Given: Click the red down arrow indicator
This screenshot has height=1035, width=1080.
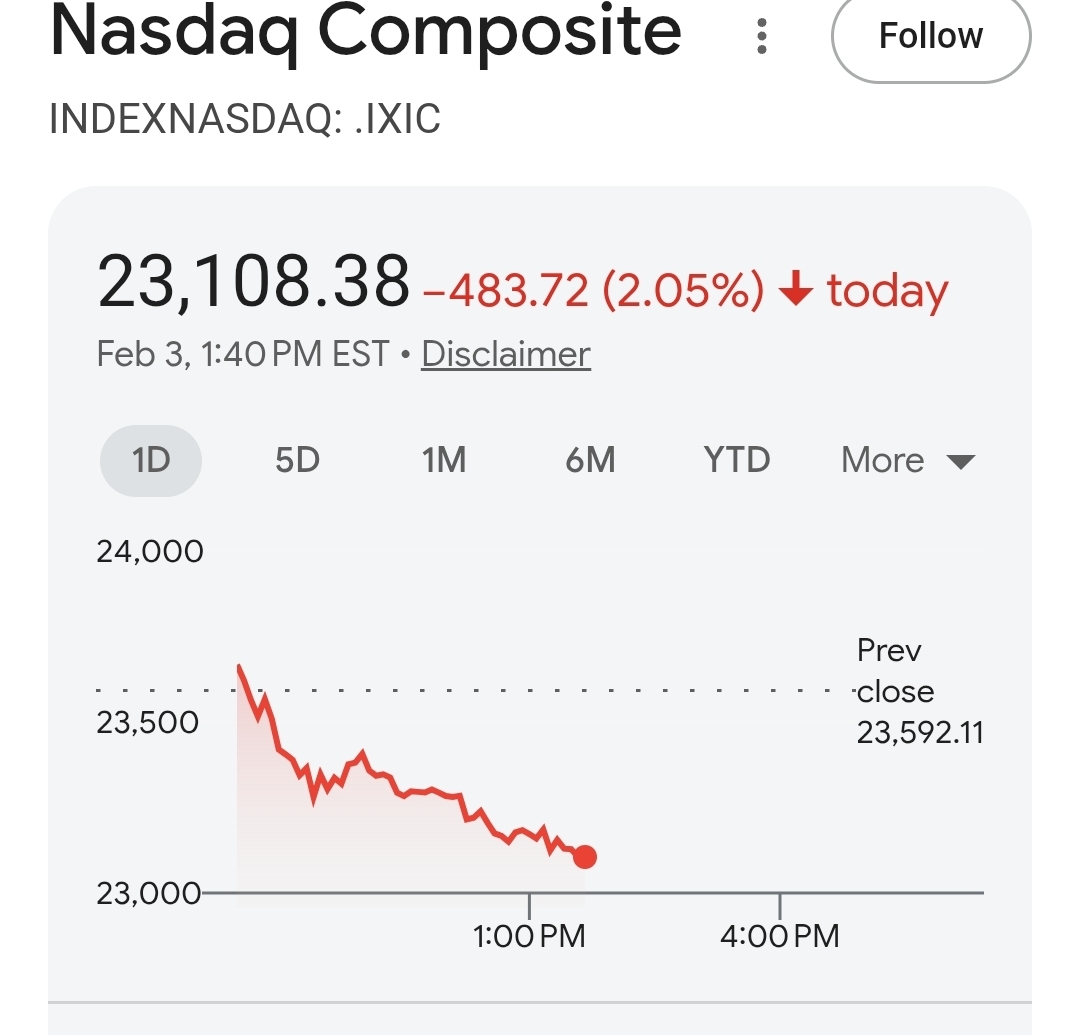Looking at the screenshot, I should coord(796,291).
